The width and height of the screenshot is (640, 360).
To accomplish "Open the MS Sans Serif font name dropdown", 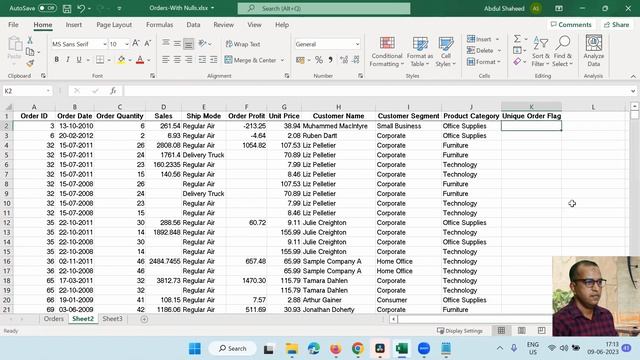I will 105,44.
